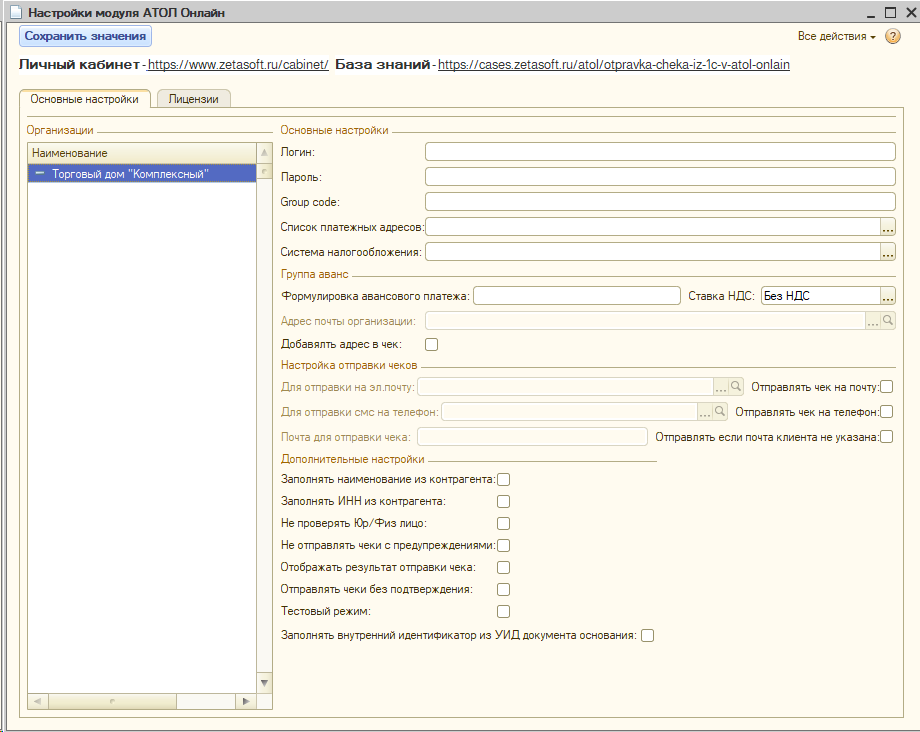The image size is (920, 732).
Task: Click 'Список платежных адресов' input field
Action: pos(652,227)
